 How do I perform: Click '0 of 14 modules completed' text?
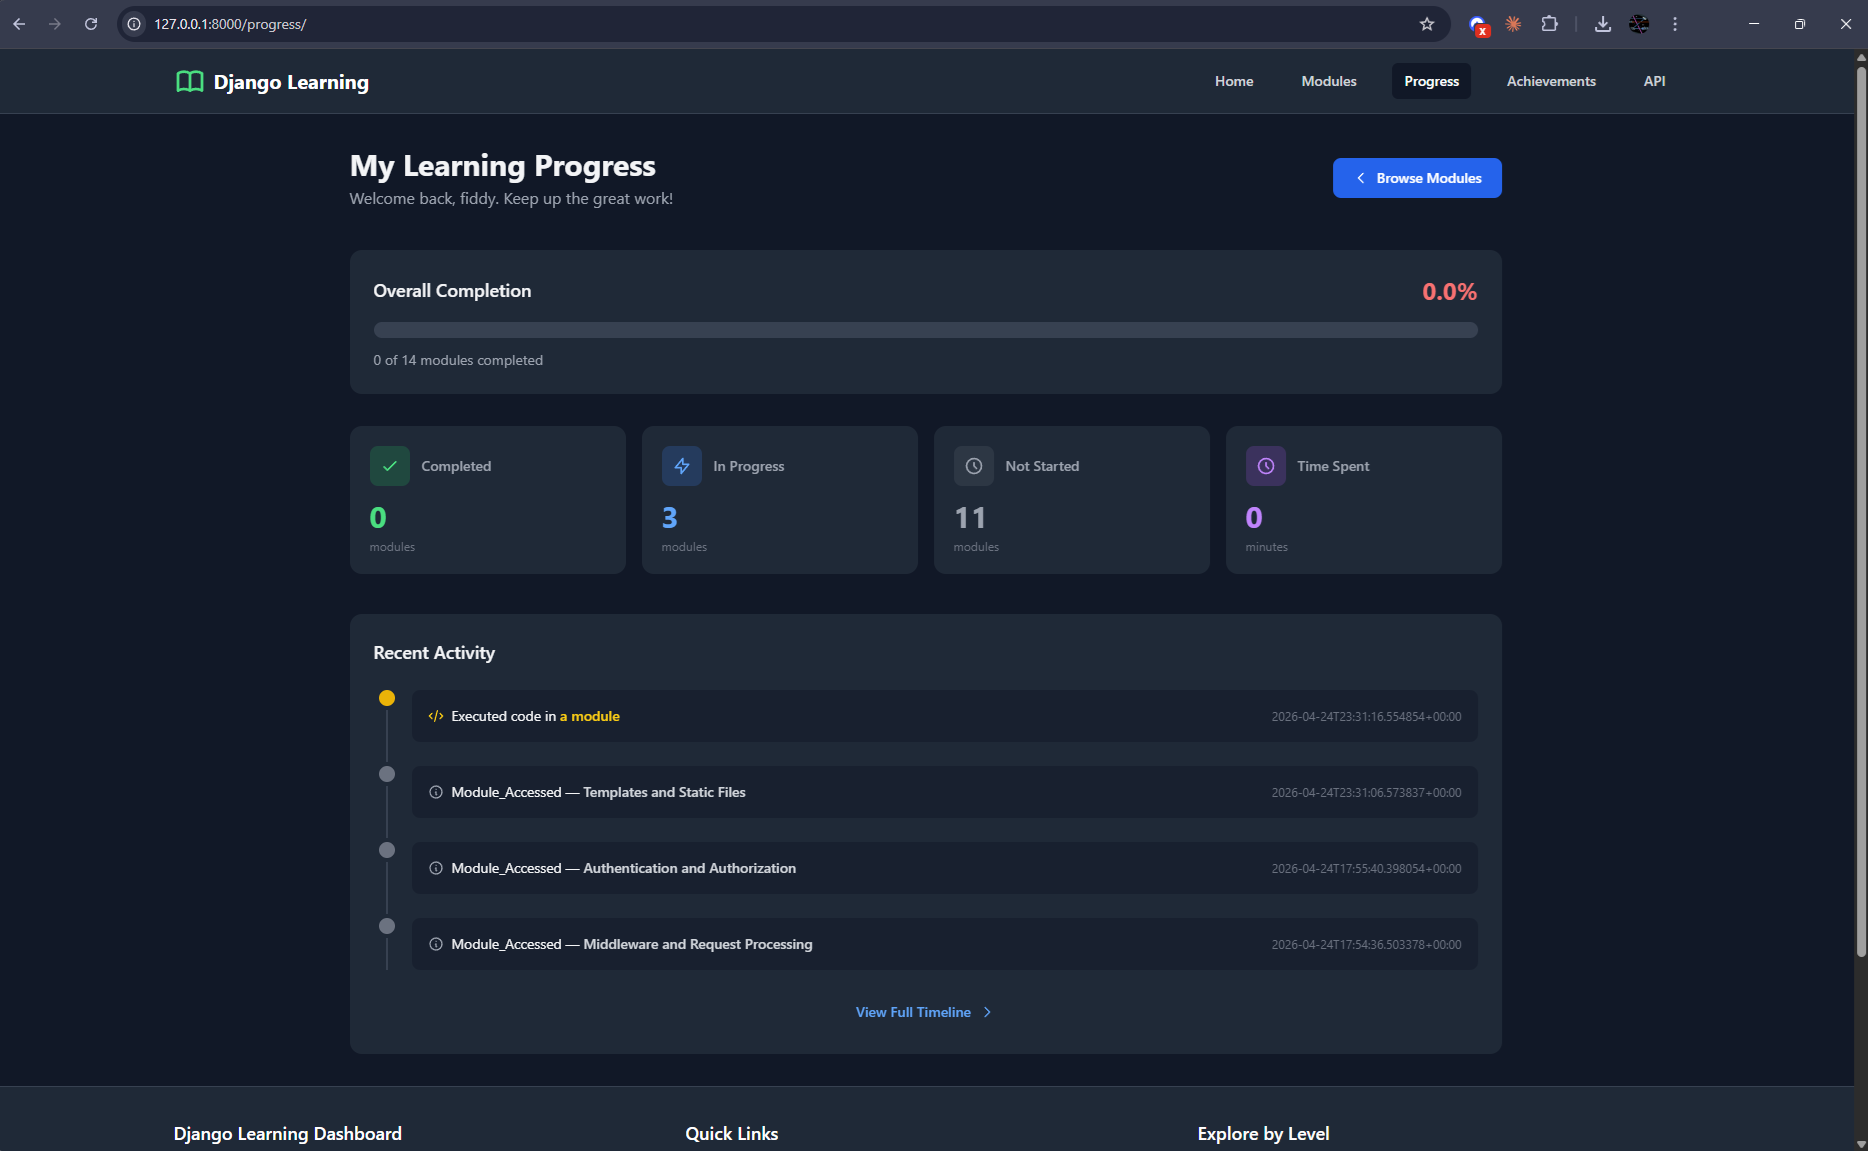pos(458,360)
